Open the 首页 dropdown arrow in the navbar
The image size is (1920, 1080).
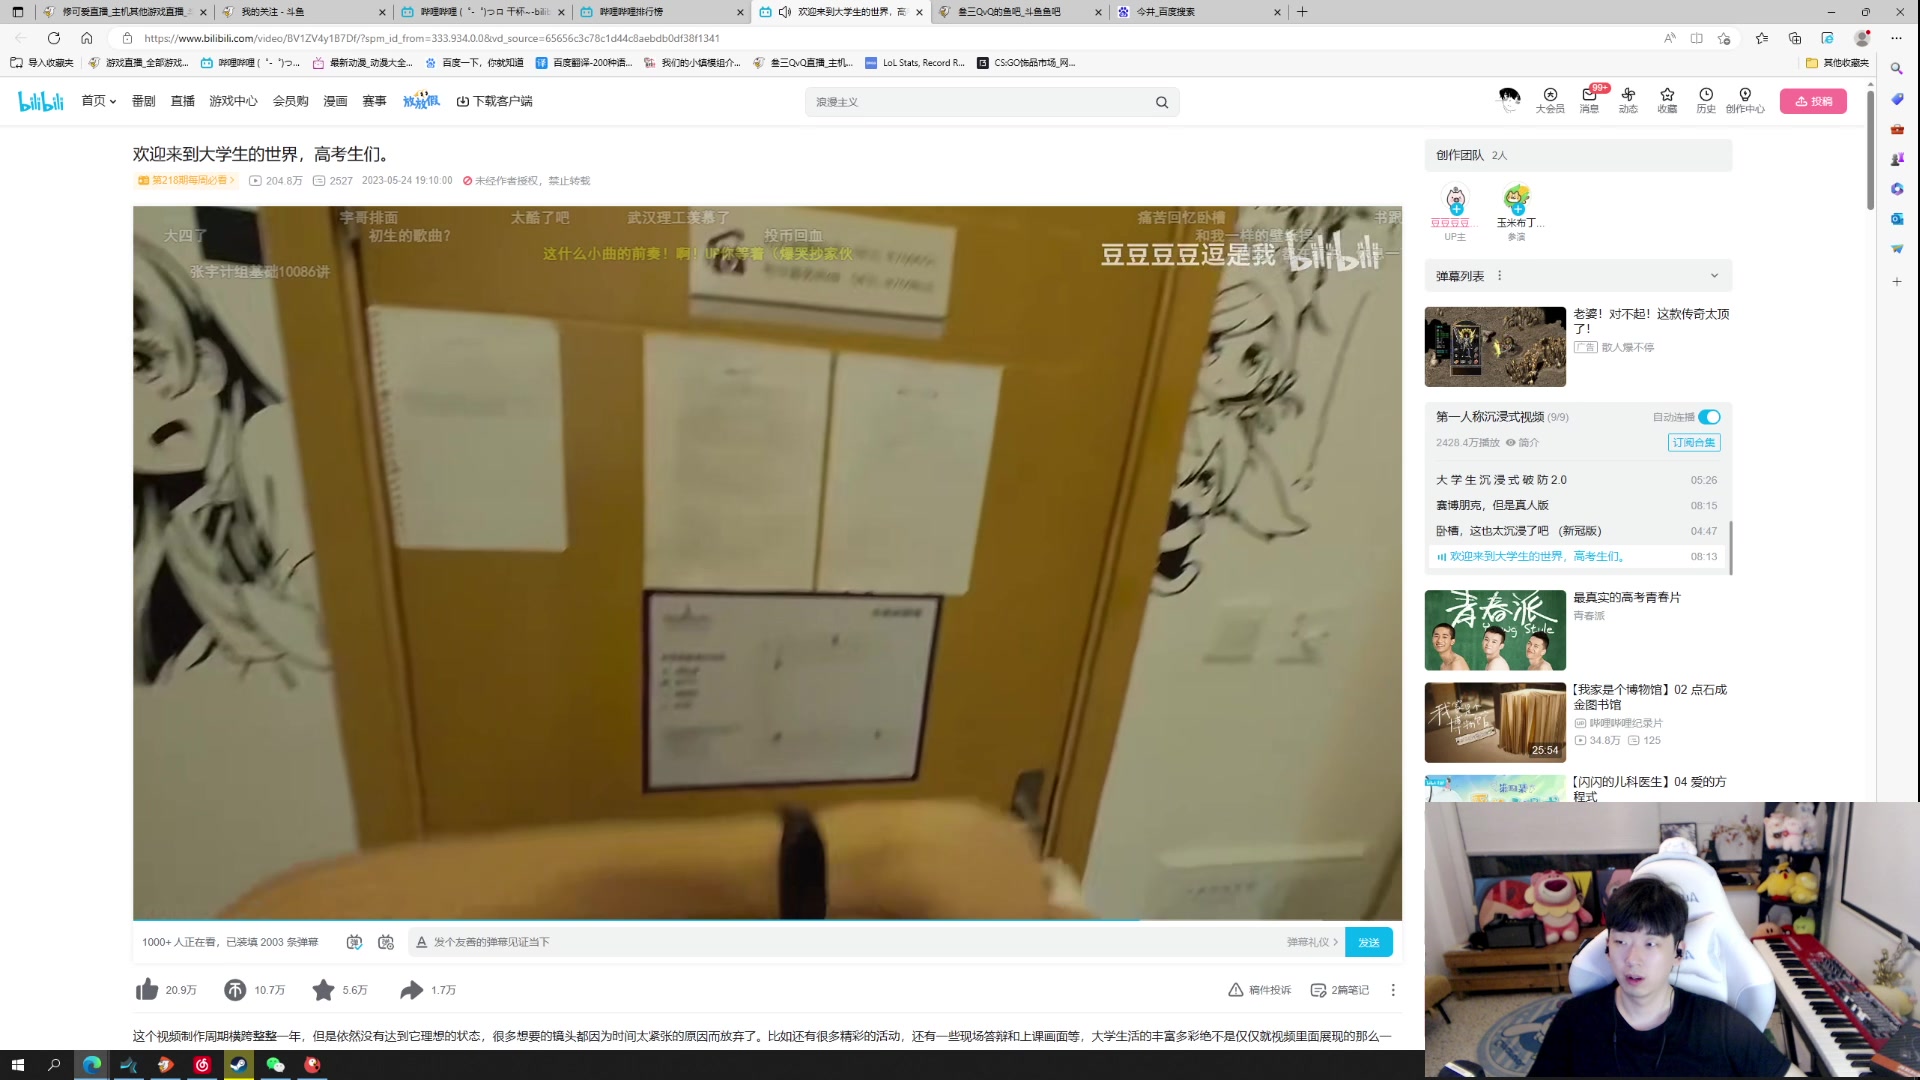tap(112, 101)
